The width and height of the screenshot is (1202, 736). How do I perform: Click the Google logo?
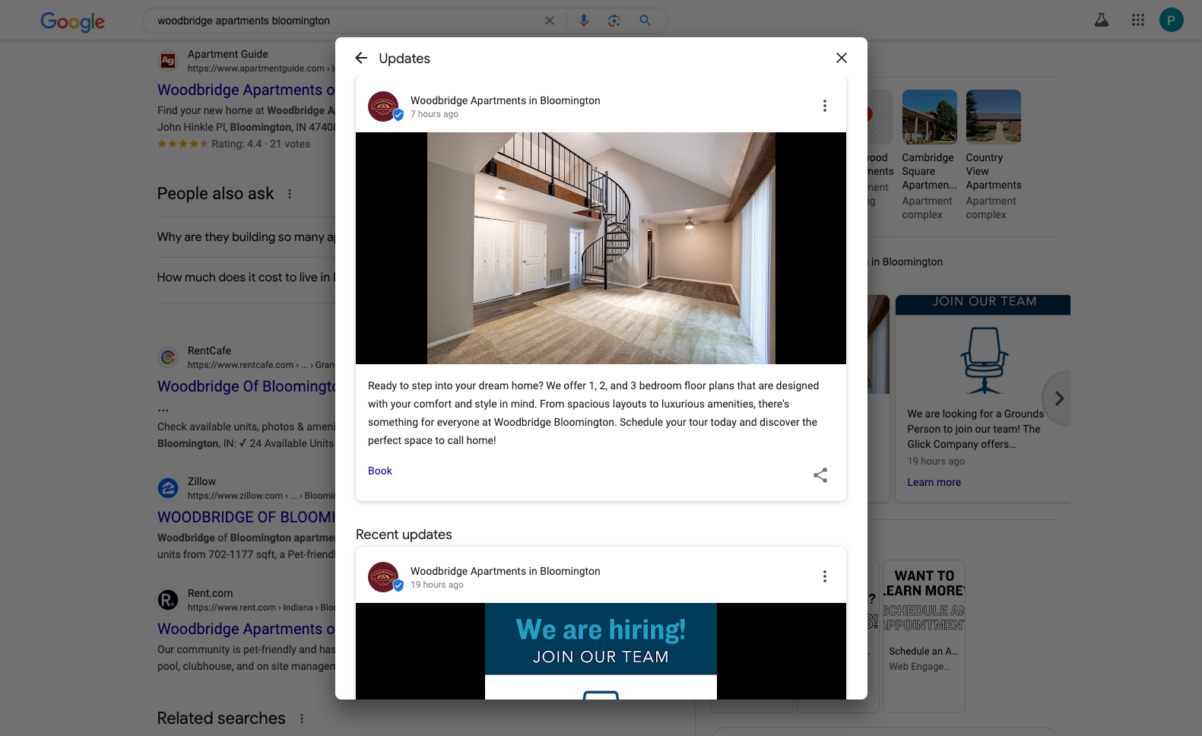point(71,21)
